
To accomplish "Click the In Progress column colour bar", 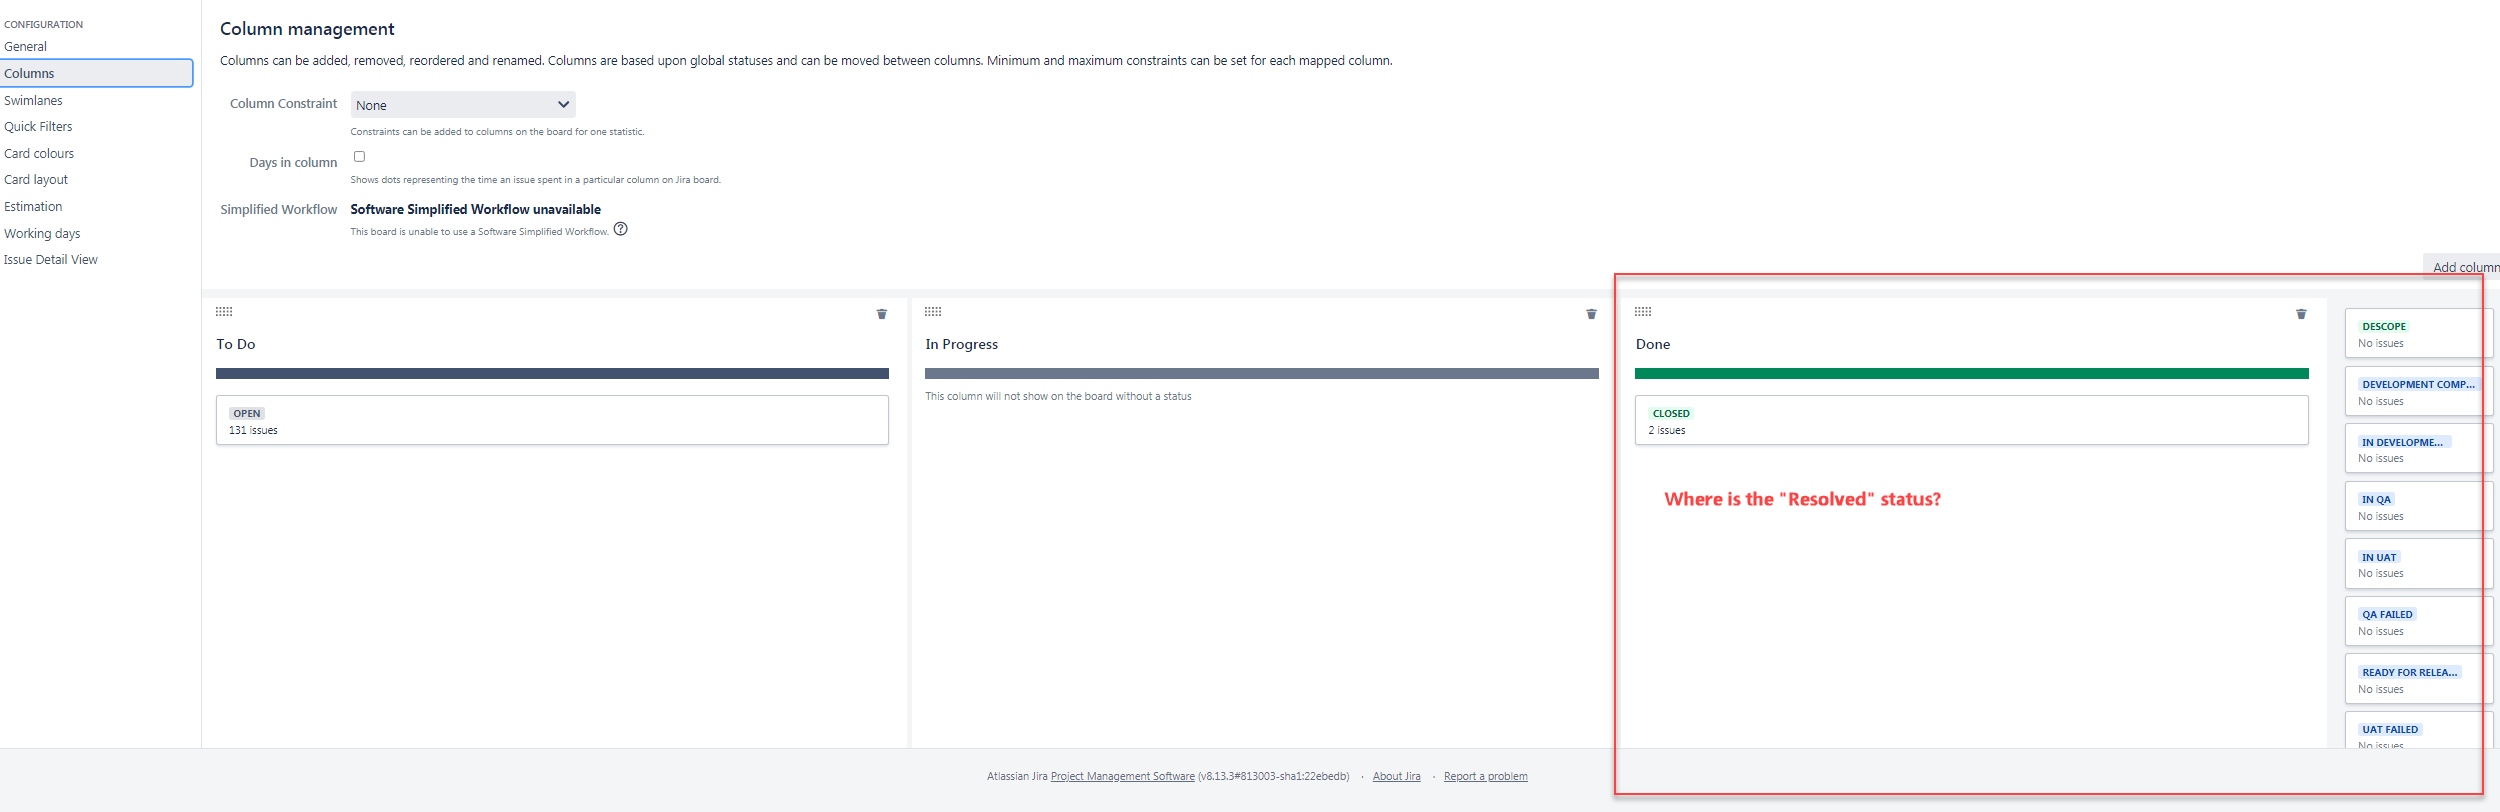I will click(x=1262, y=374).
